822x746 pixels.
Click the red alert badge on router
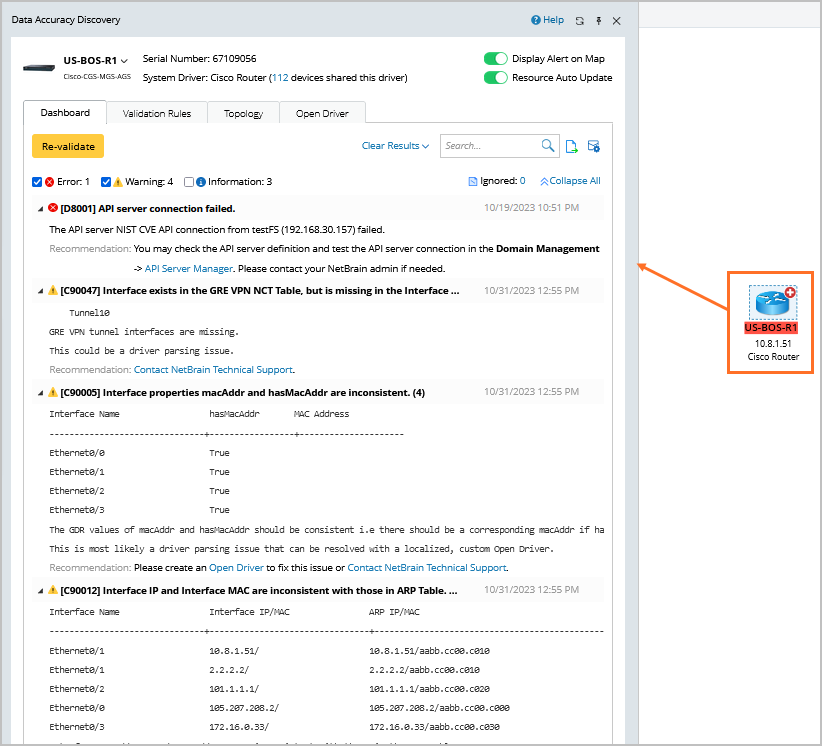tap(790, 293)
